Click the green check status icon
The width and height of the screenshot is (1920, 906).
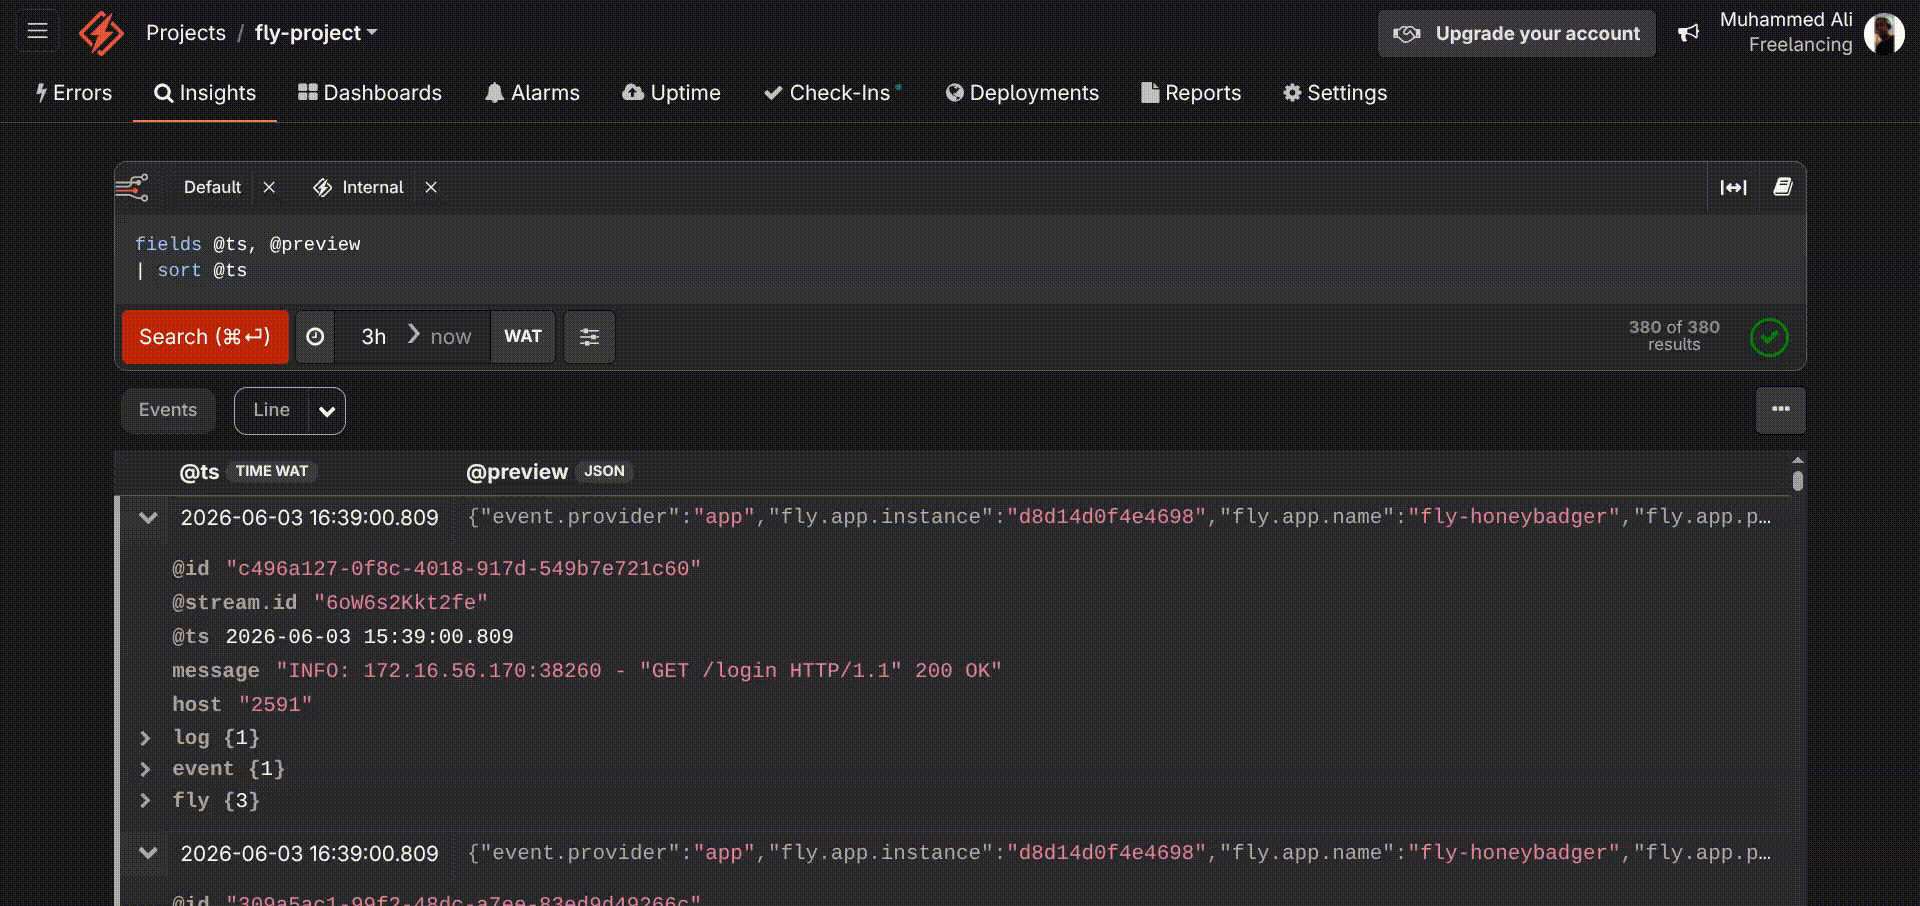[x=1769, y=337]
